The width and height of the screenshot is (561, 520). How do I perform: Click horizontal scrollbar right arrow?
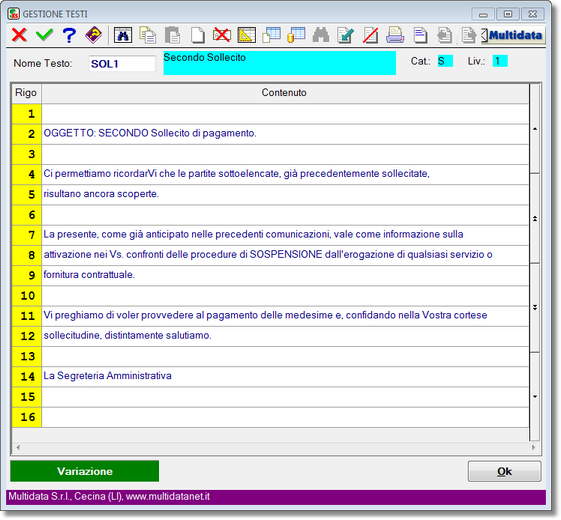[533, 447]
